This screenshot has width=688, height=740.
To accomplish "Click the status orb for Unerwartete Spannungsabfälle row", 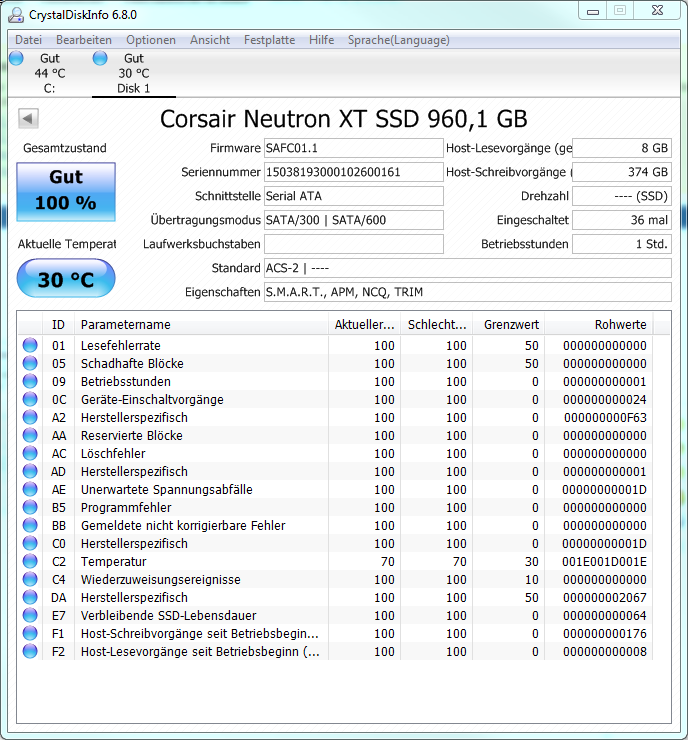I will [30, 489].
